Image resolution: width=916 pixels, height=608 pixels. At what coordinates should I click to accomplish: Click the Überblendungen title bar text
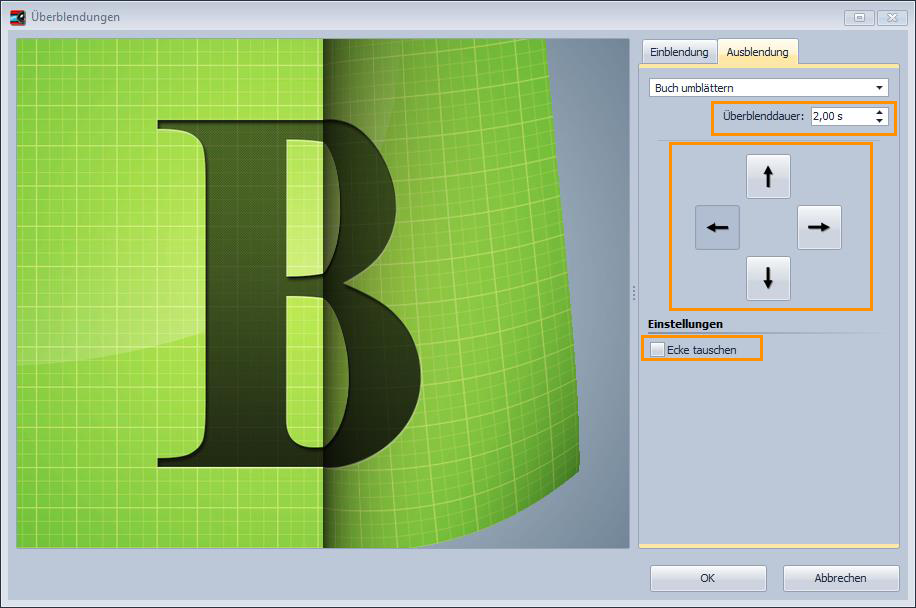pyautogui.click(x=76, y=17)
